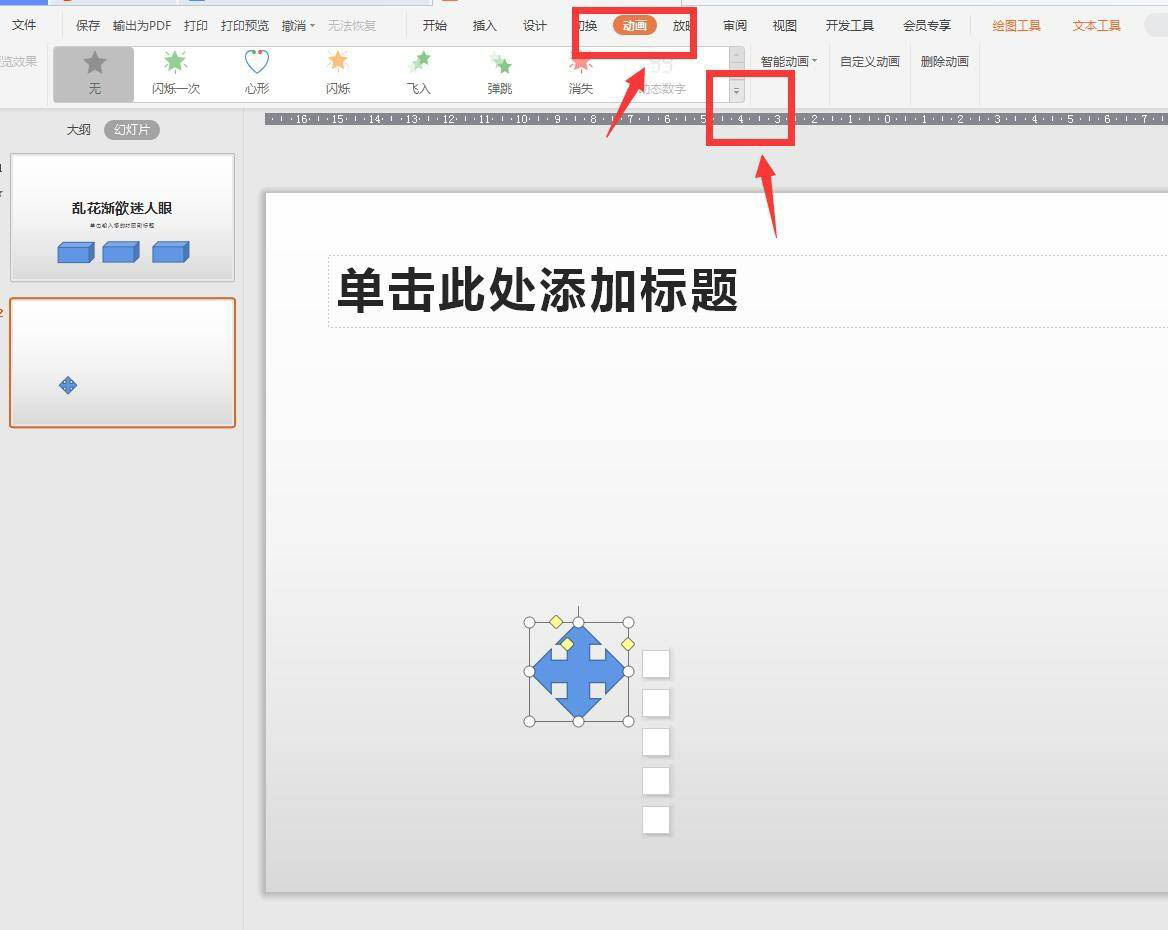1168x930 pixels.
Task: Click 输出为PDF in the toolbar
Action: [x=142, y=26]
